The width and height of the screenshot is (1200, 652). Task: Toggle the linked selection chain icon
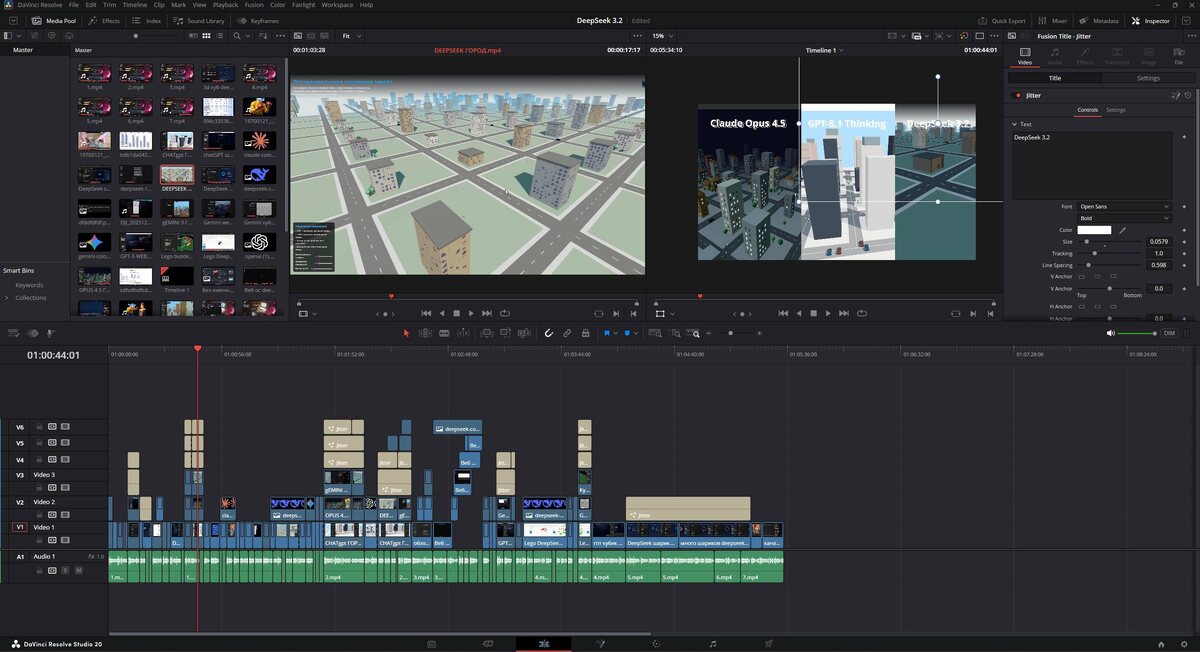pyautogui.click(x=567, y=333)
